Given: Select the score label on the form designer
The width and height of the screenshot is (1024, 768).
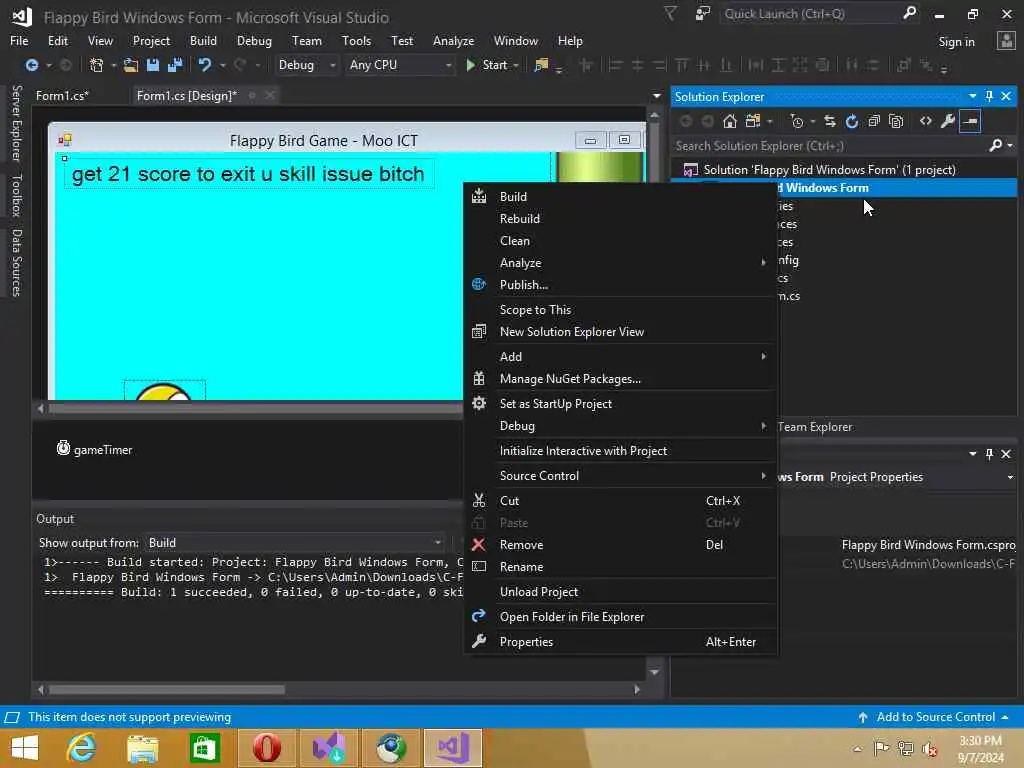Looking at the screenshot, I should pyautogui.click(x=248, y=174).
